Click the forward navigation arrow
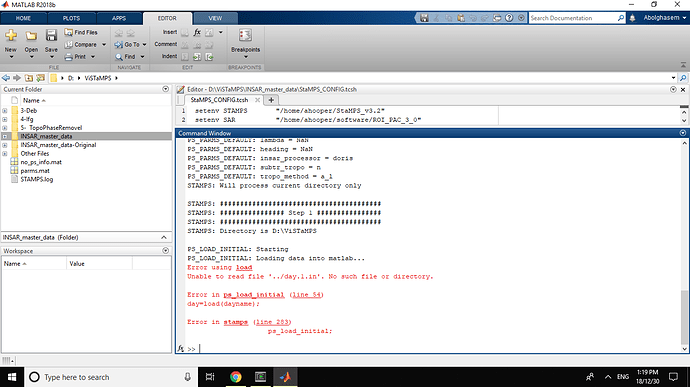This screenshot has width=690, height=387. 17,78
